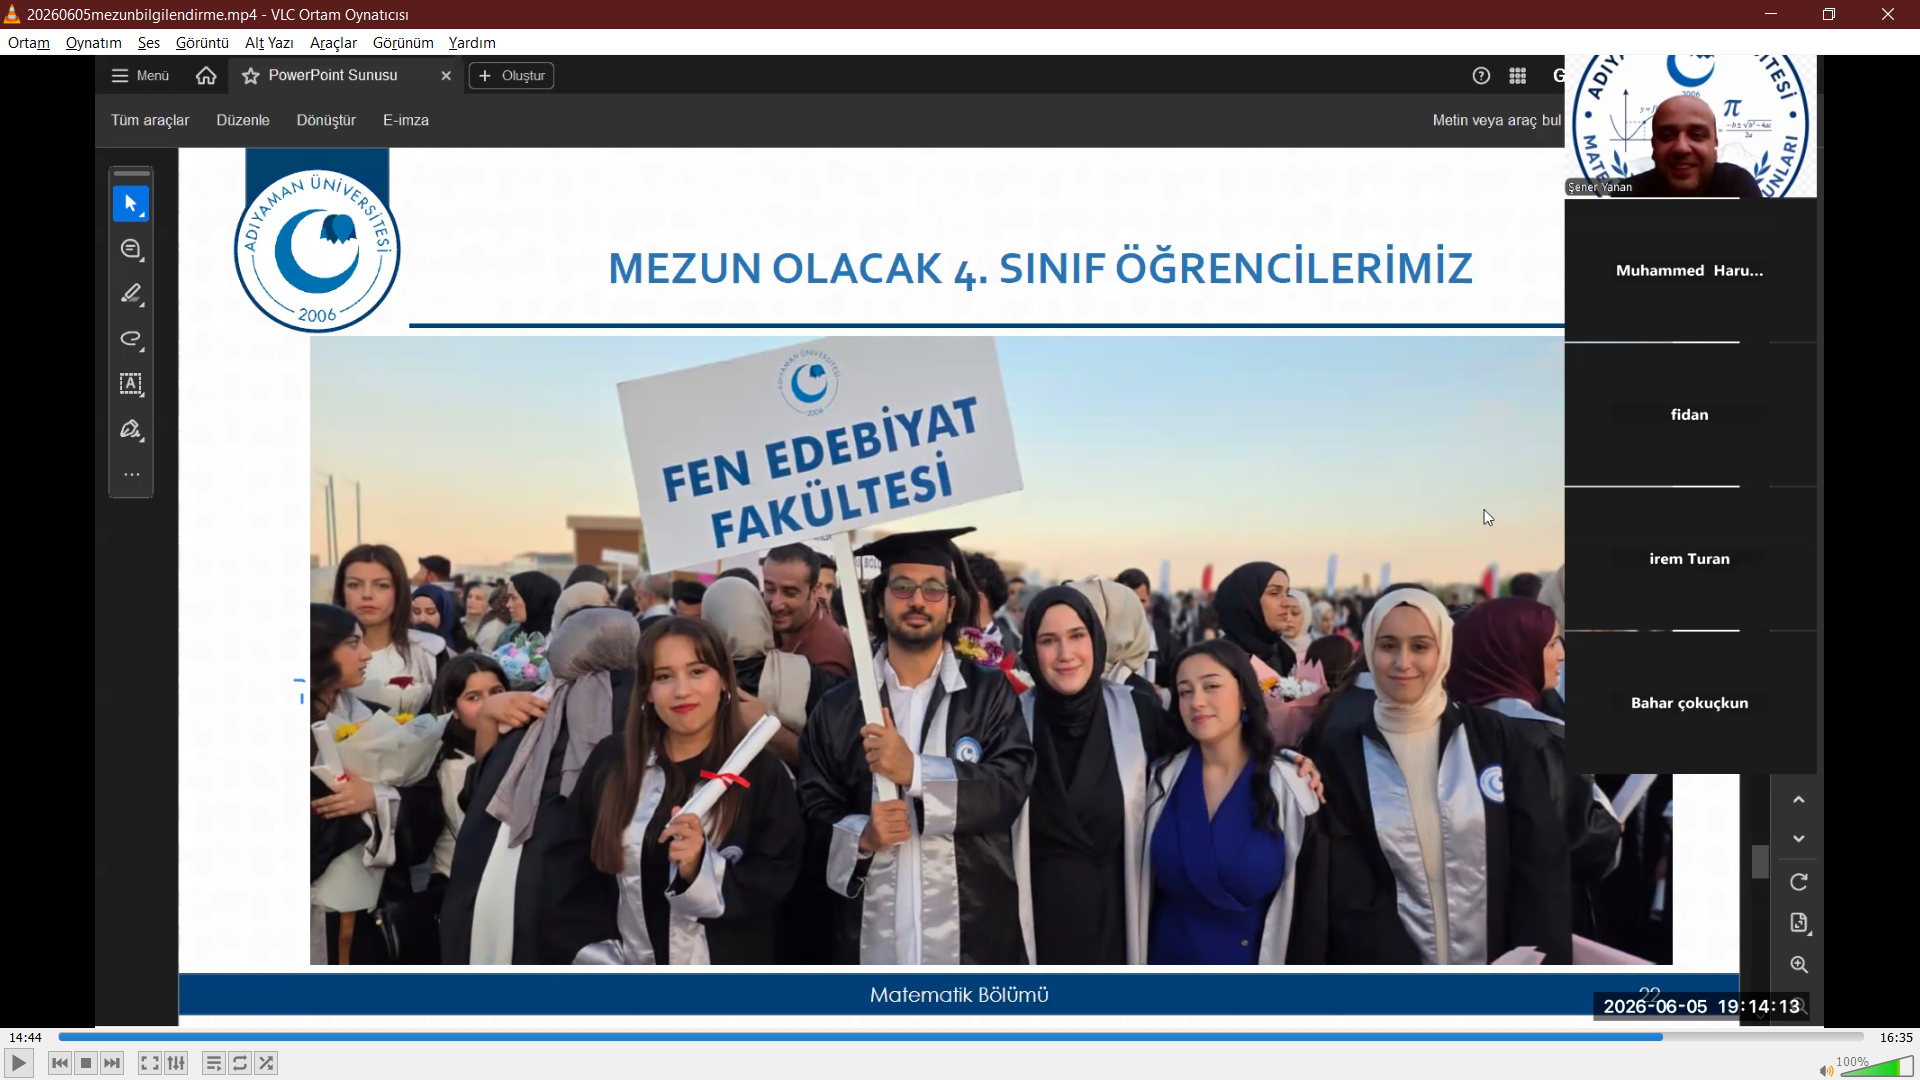This screenshot has height=1080, width=1920.
Task: Expand the Yardım menu
Action: (472, 43)
